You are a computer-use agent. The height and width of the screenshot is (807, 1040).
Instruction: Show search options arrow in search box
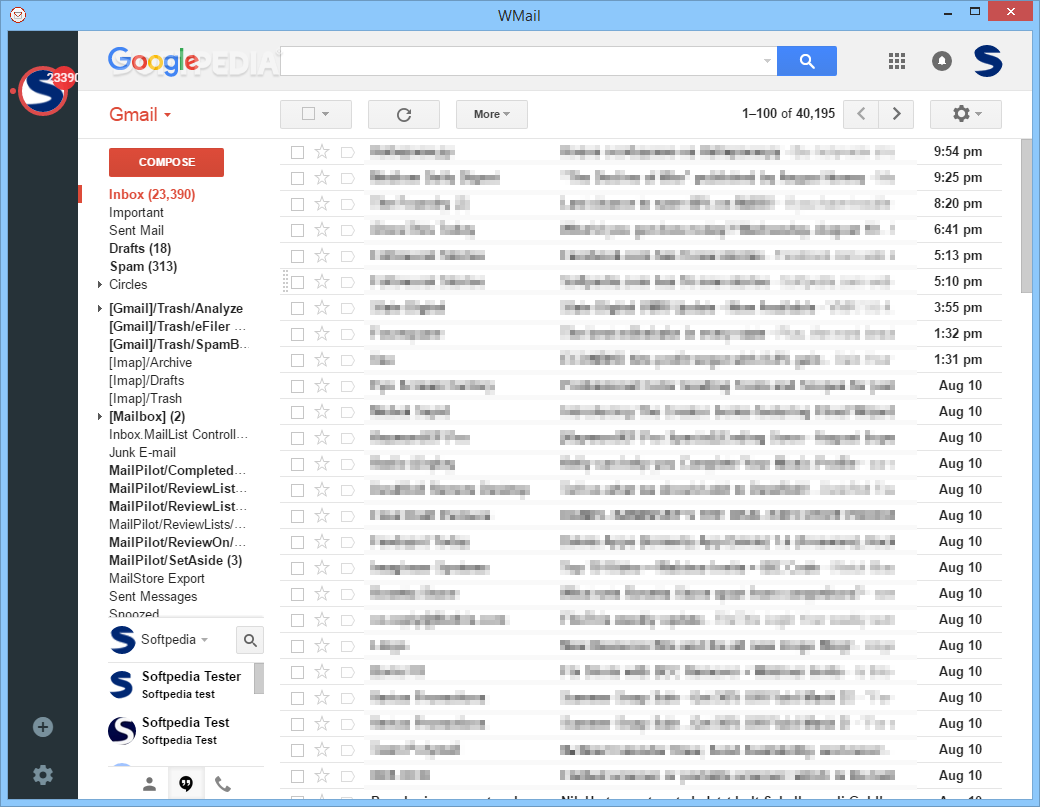click(767, 61)
